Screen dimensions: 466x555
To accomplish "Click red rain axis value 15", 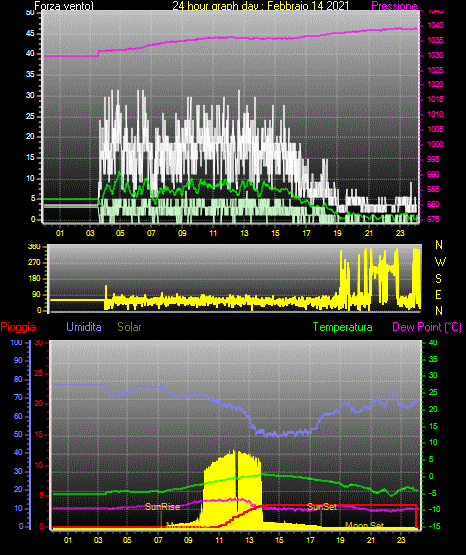I will pos(39,435).
